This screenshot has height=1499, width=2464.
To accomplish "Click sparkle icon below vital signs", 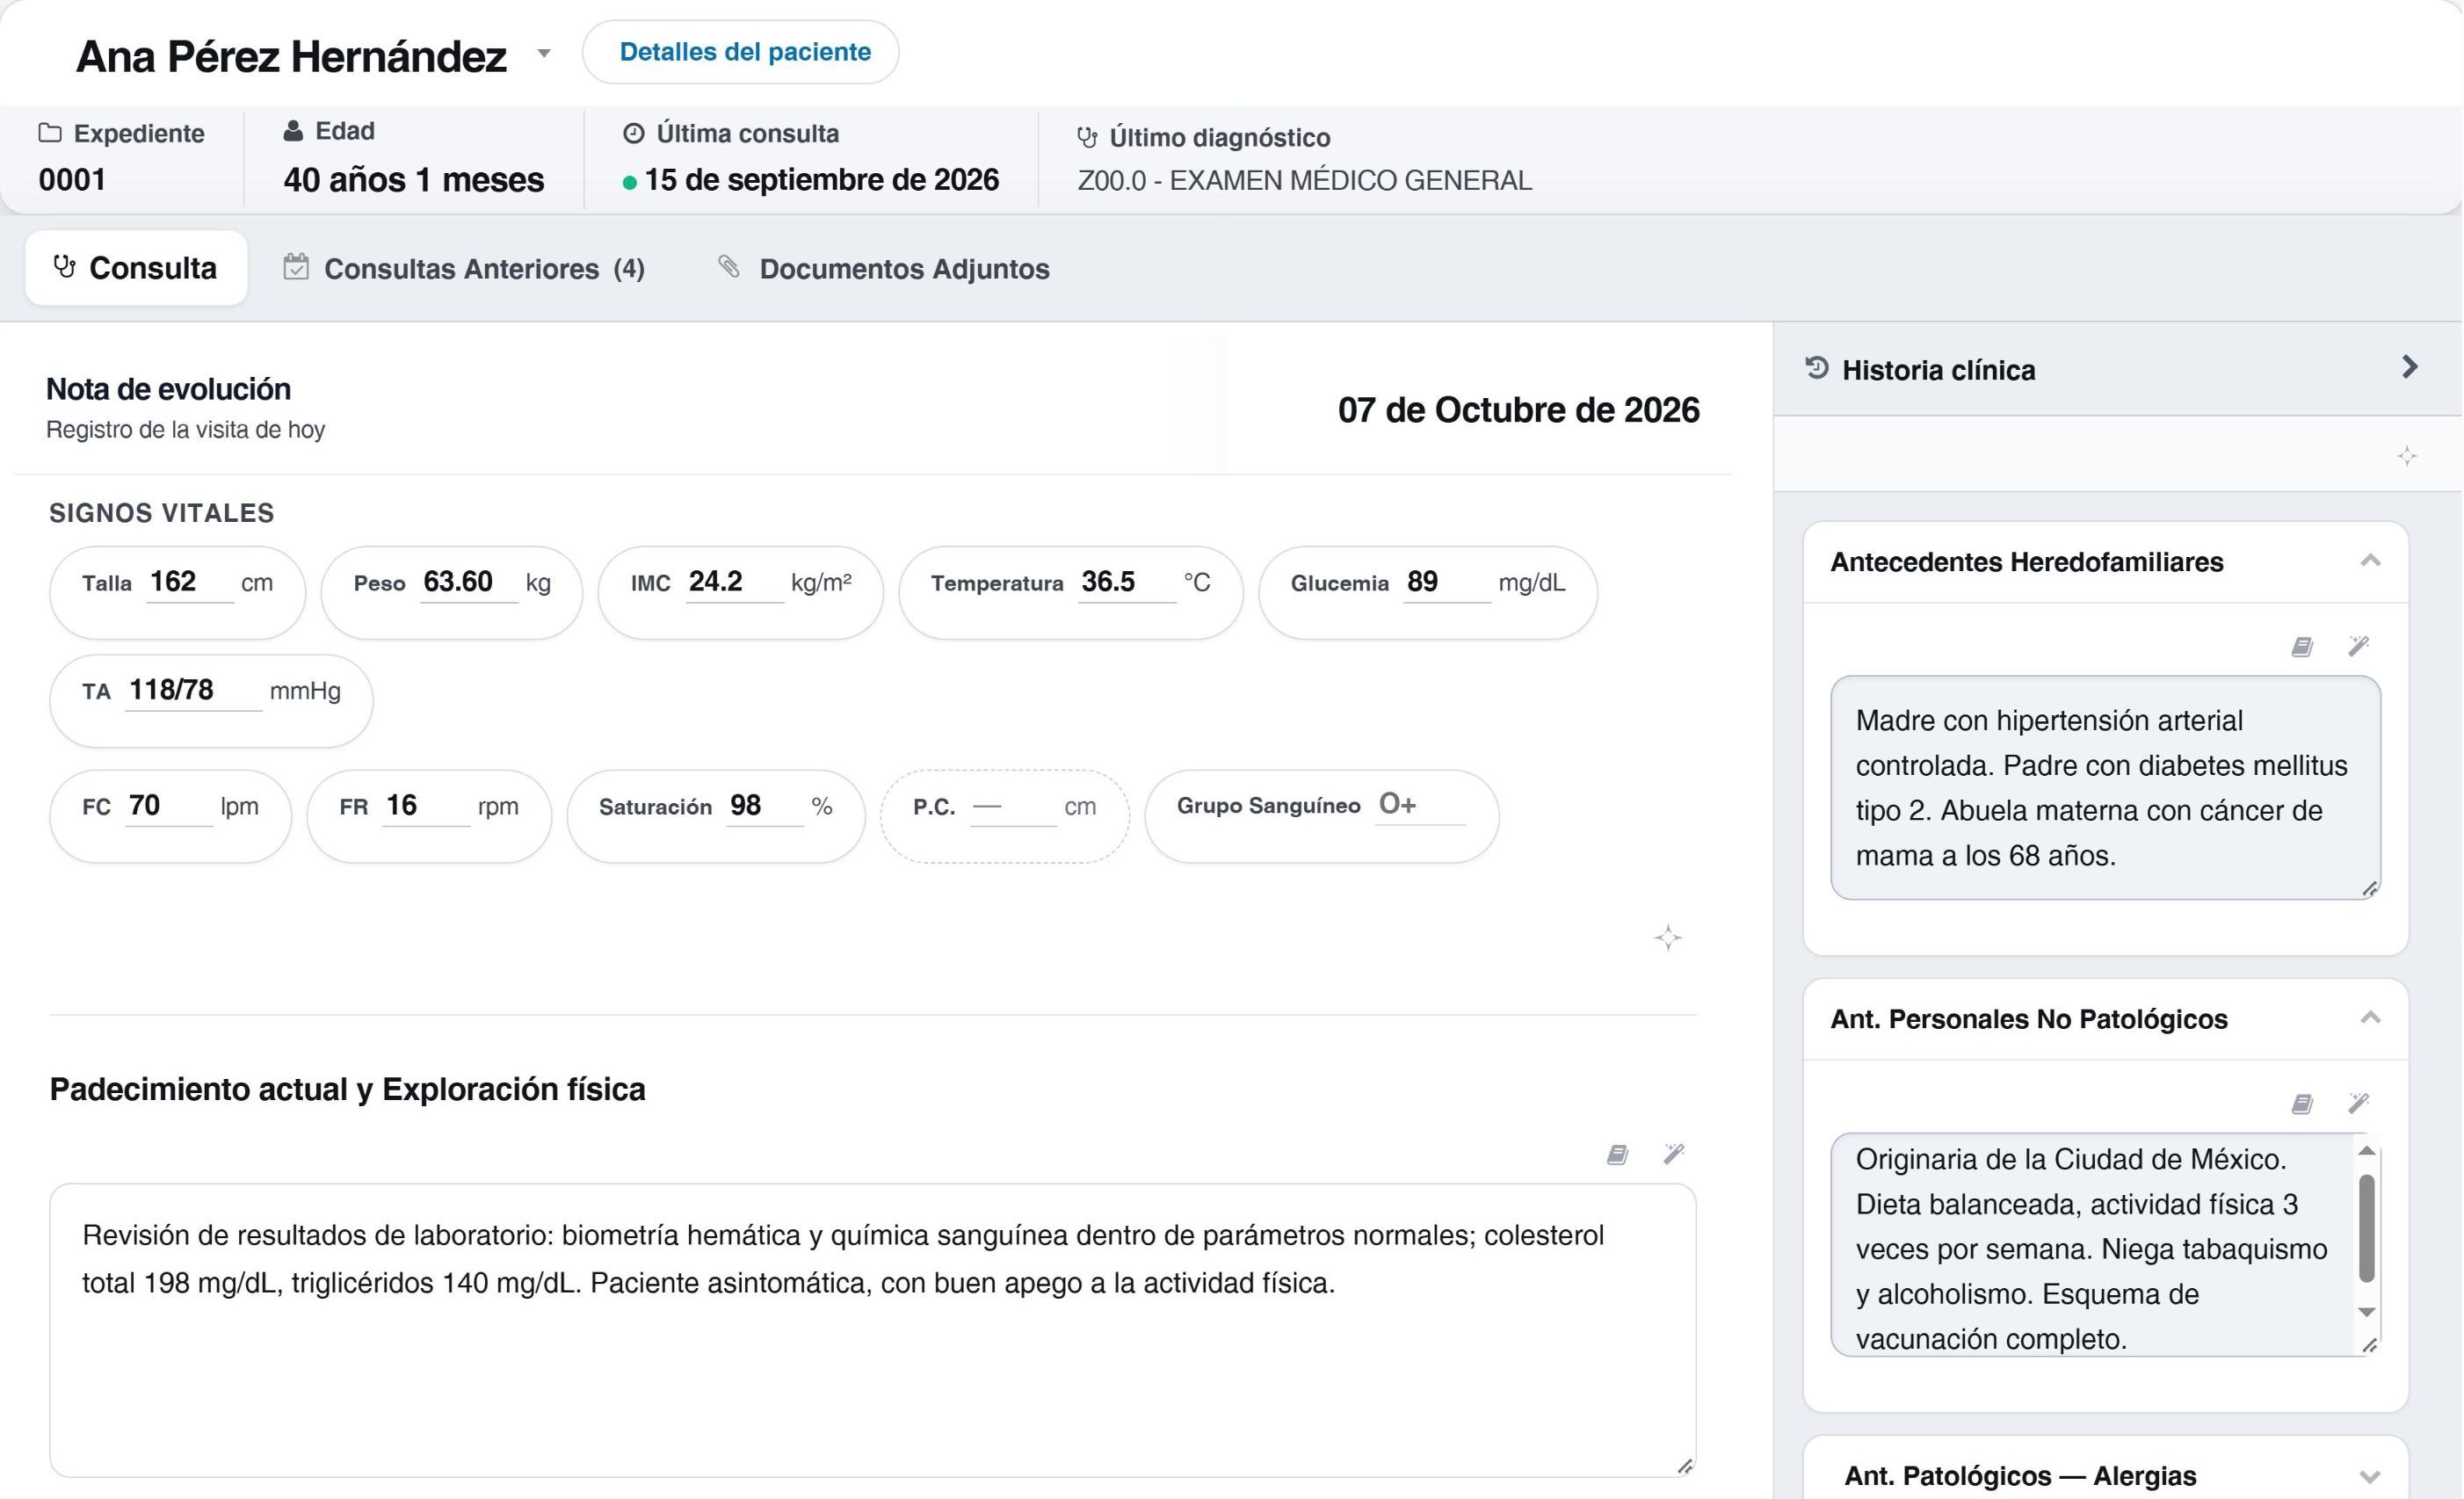I will click(x=1667, y=938).
